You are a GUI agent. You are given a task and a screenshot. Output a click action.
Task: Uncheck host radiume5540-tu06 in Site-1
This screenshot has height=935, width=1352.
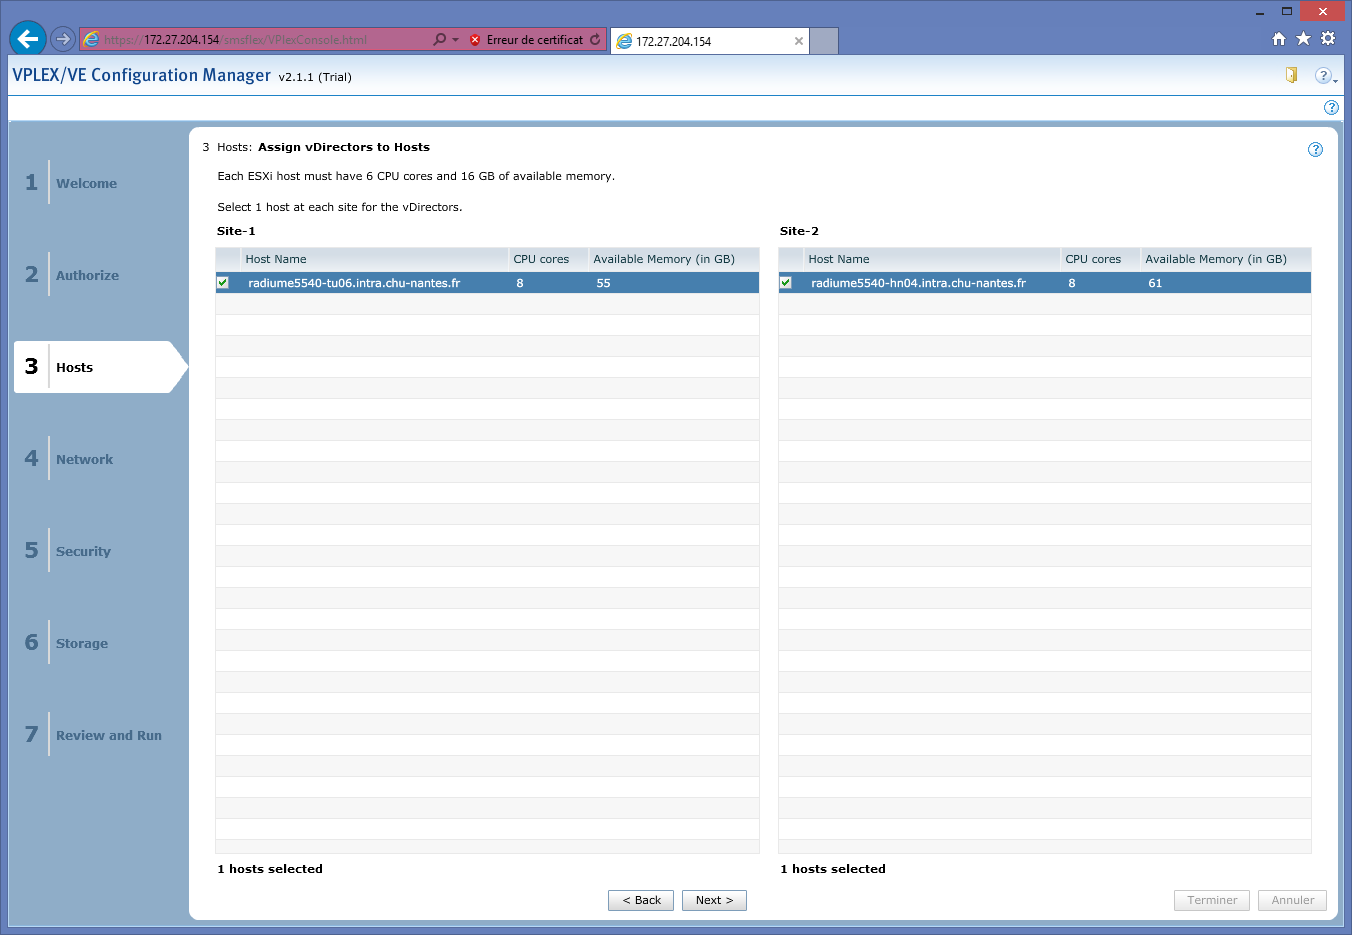[x=223, y=283]
